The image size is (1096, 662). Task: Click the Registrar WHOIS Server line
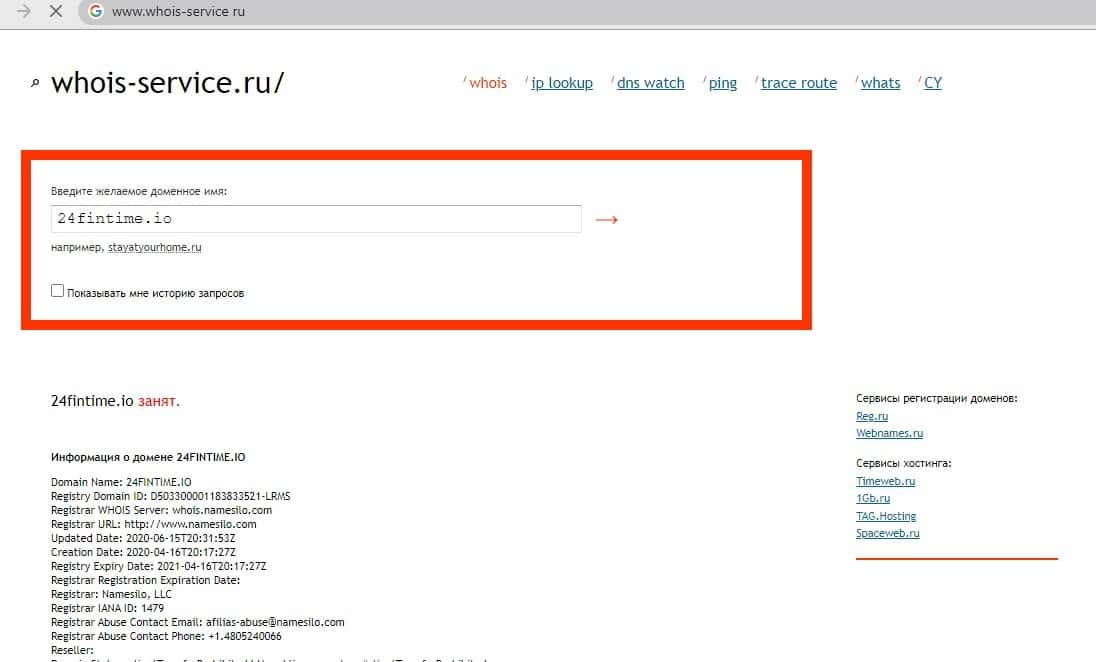(161, 510)
